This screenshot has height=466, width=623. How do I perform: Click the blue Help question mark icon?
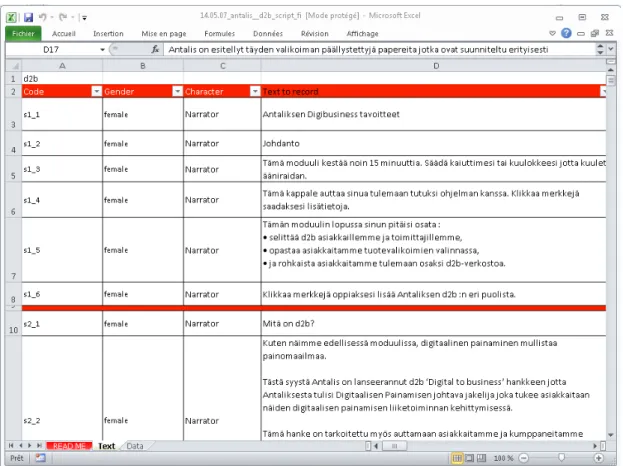566,33
